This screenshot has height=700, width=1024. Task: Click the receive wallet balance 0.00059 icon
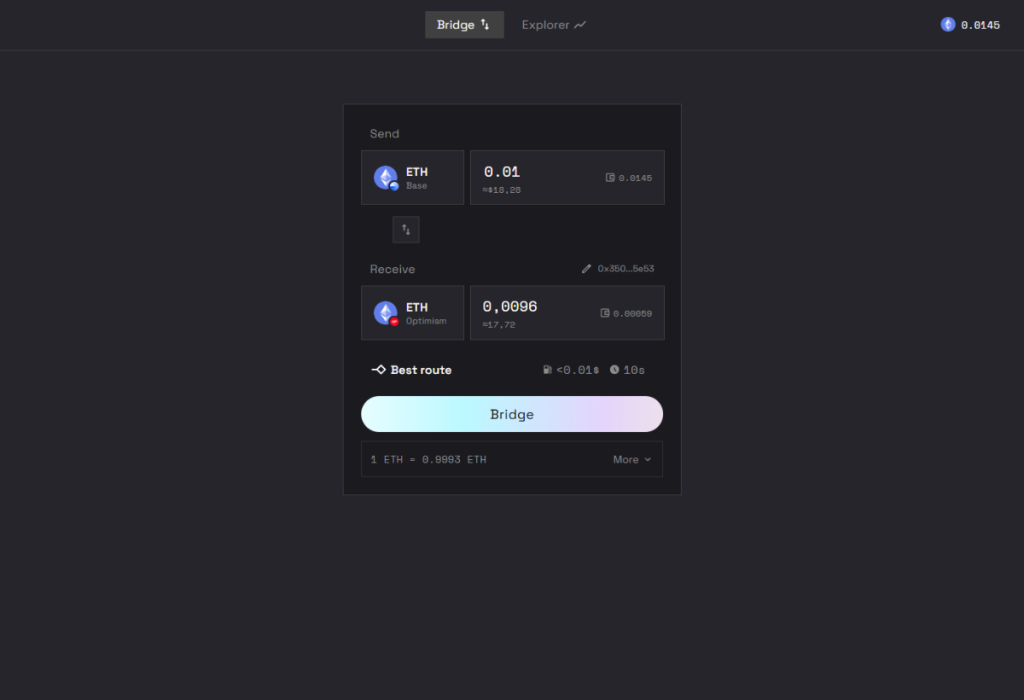[x=605, y=313]
